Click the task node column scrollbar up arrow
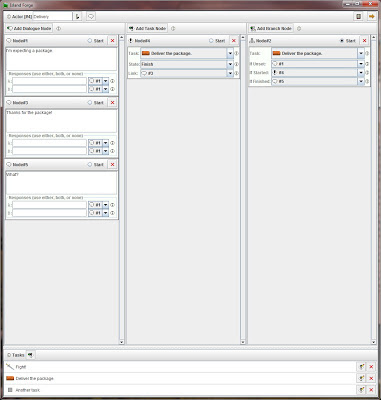Screen dimensions: 381x400 coord(243,38)
